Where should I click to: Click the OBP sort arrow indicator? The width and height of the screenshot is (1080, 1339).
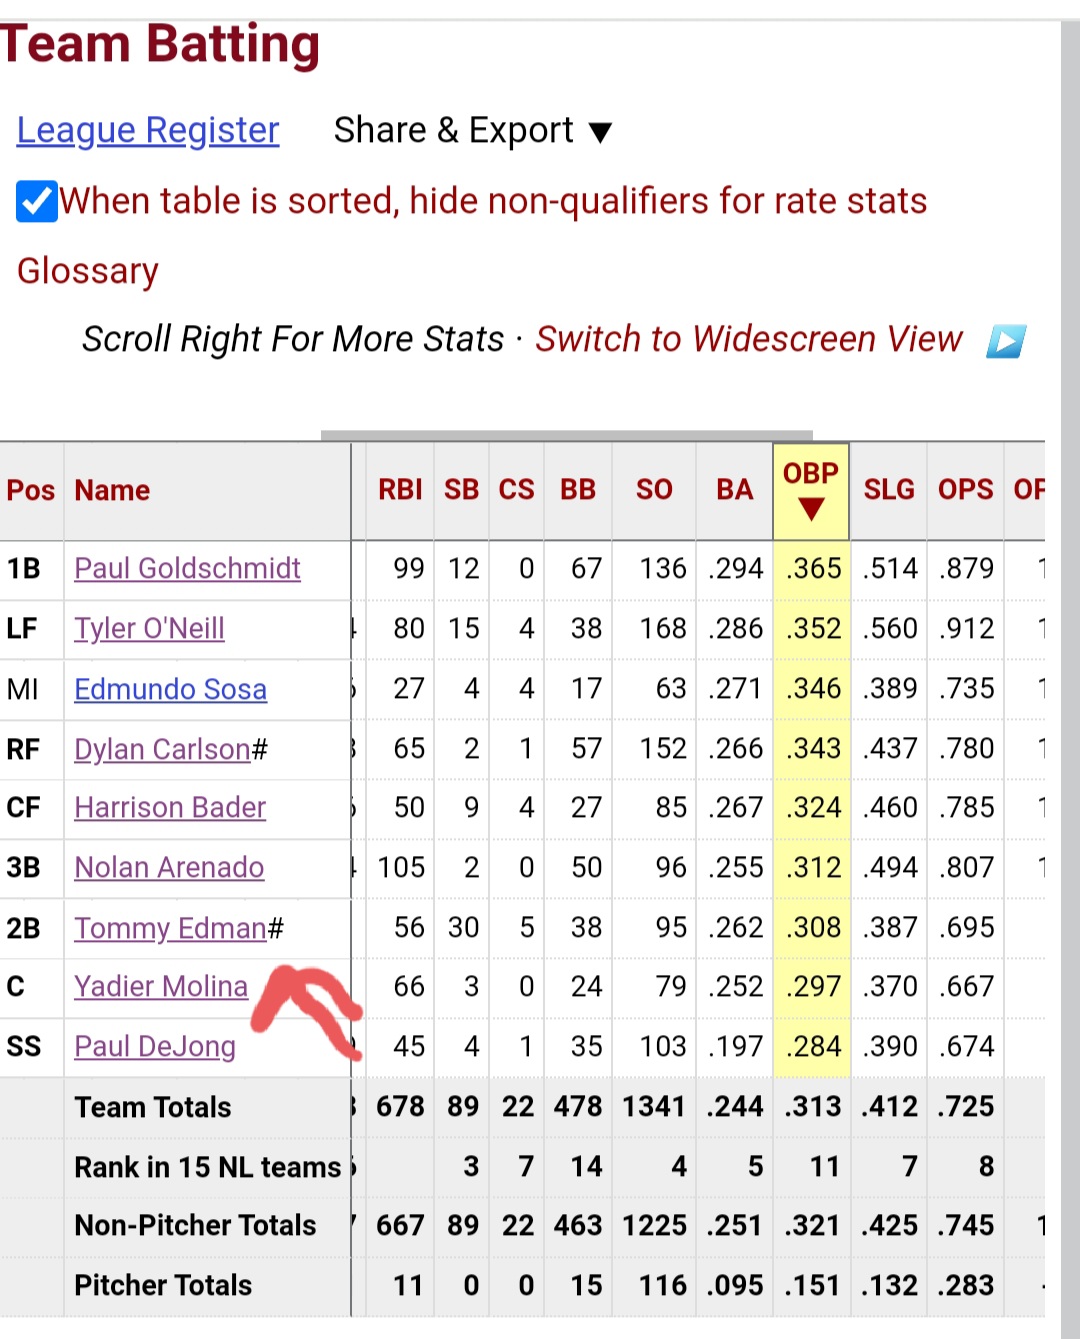(x=811, y=508)
